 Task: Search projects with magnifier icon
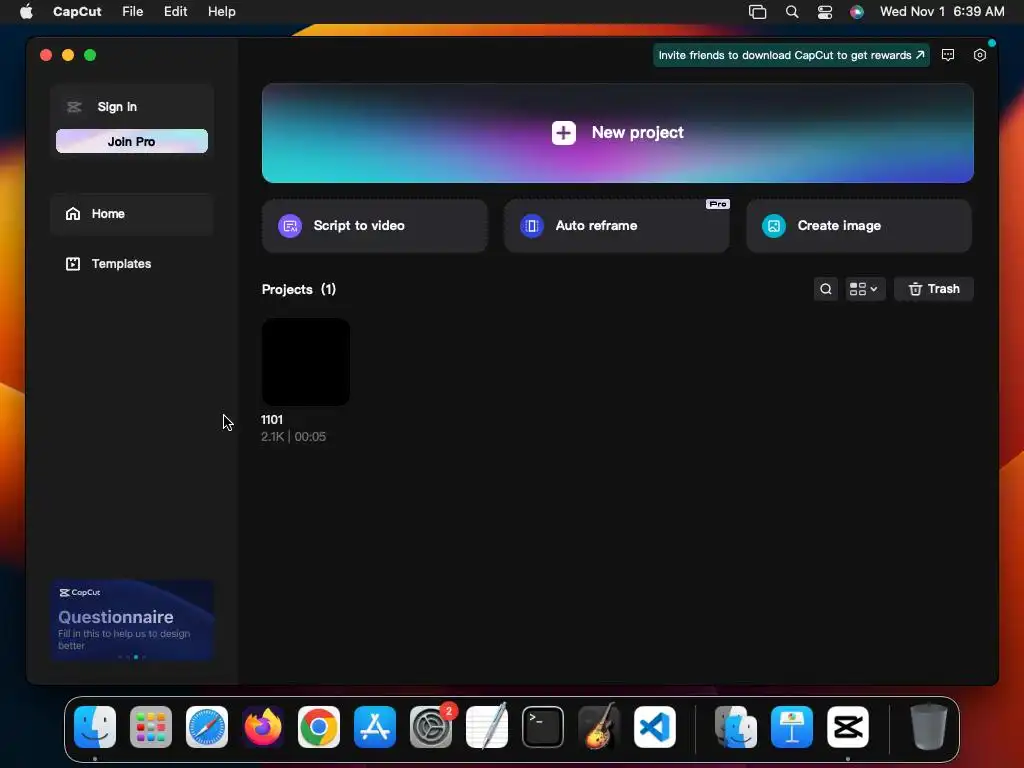coord(825,289)
